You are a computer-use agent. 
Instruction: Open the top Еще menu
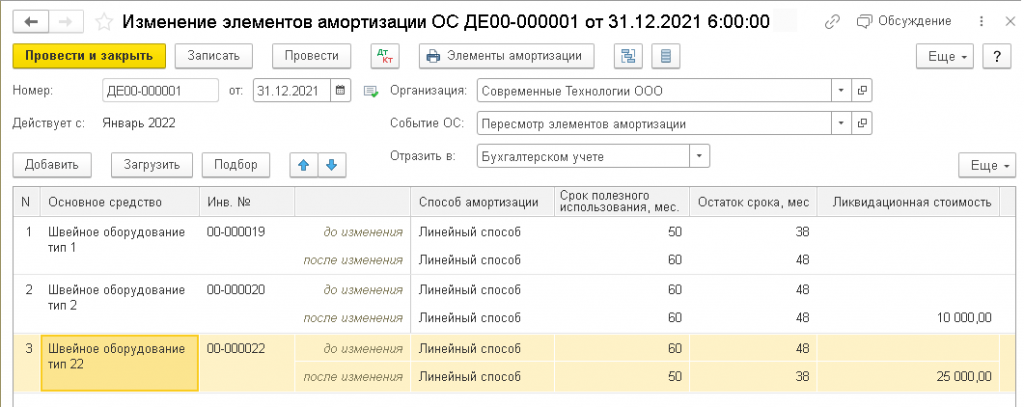[x=947, y=56]
